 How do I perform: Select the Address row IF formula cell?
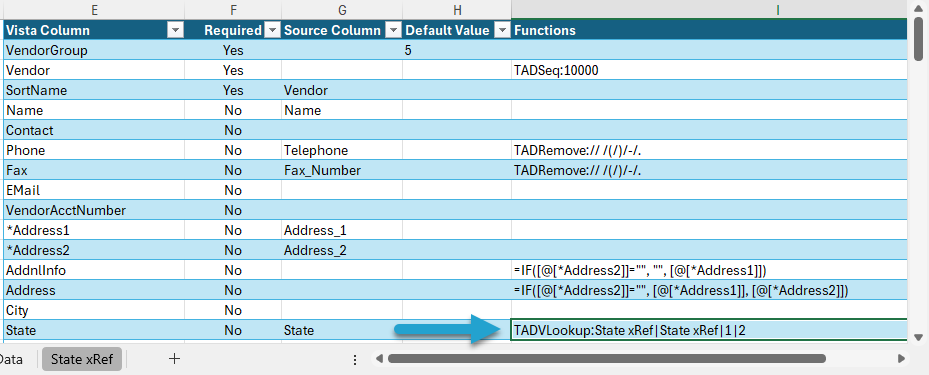tap(709, 290)
